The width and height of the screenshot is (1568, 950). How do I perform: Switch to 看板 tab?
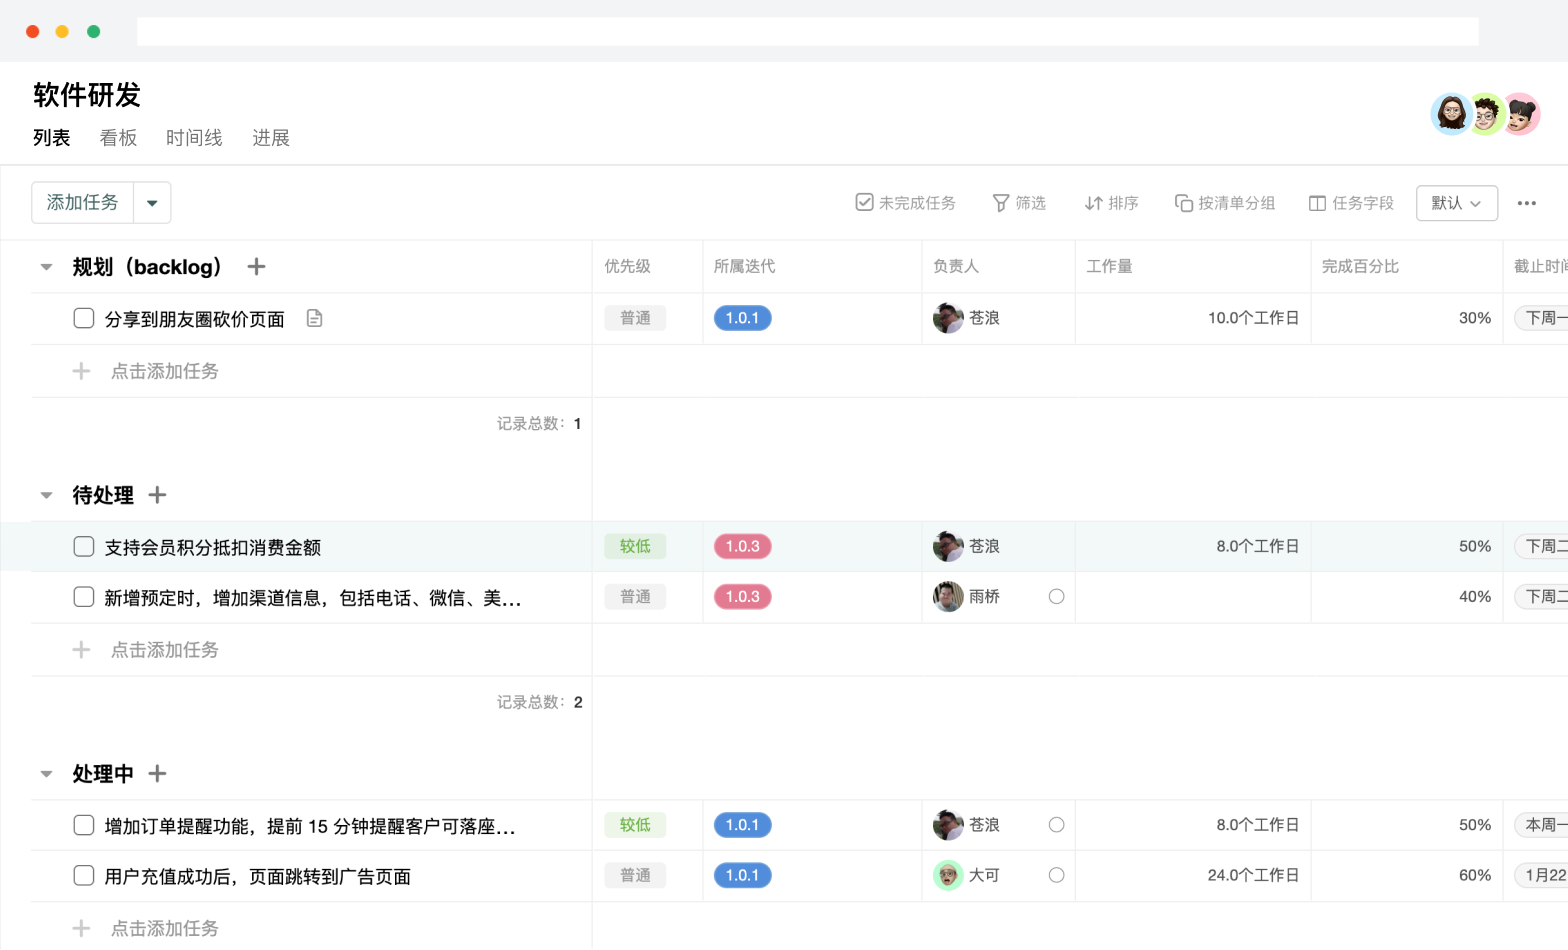click(118, 138)
